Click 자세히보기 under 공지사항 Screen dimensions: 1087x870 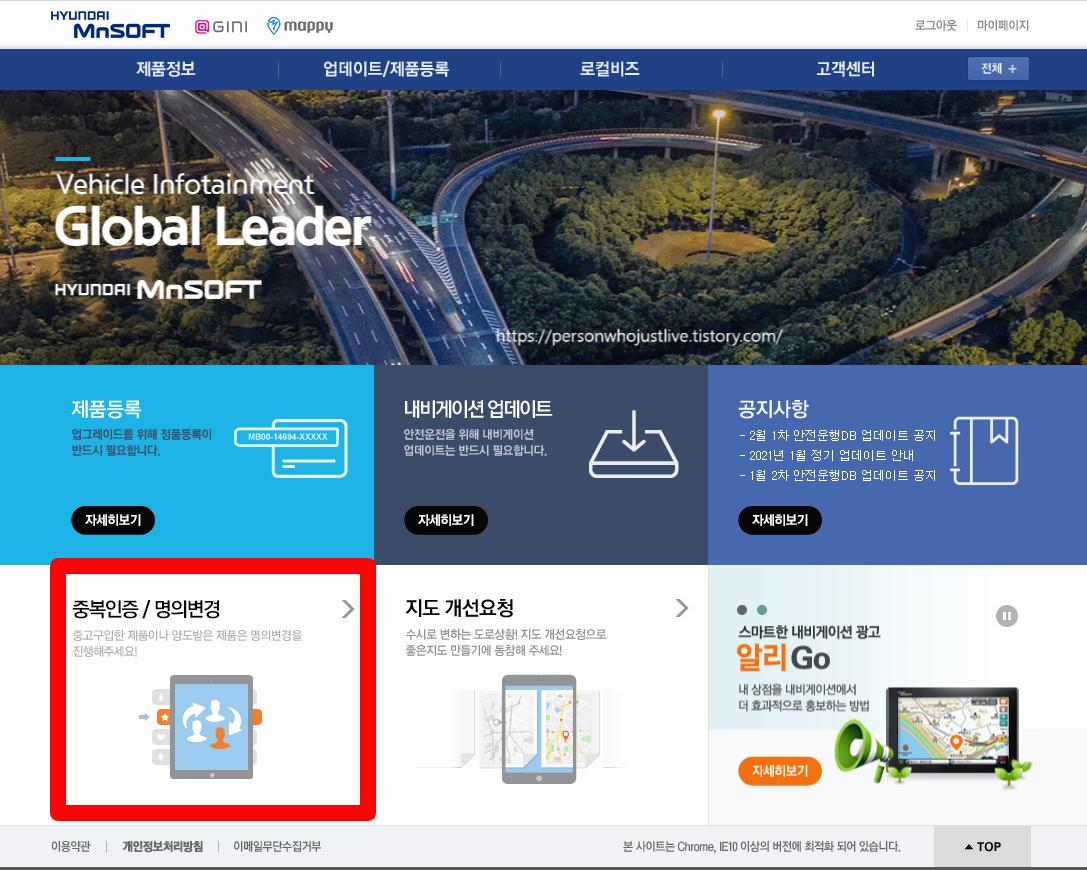click(780, 520)
